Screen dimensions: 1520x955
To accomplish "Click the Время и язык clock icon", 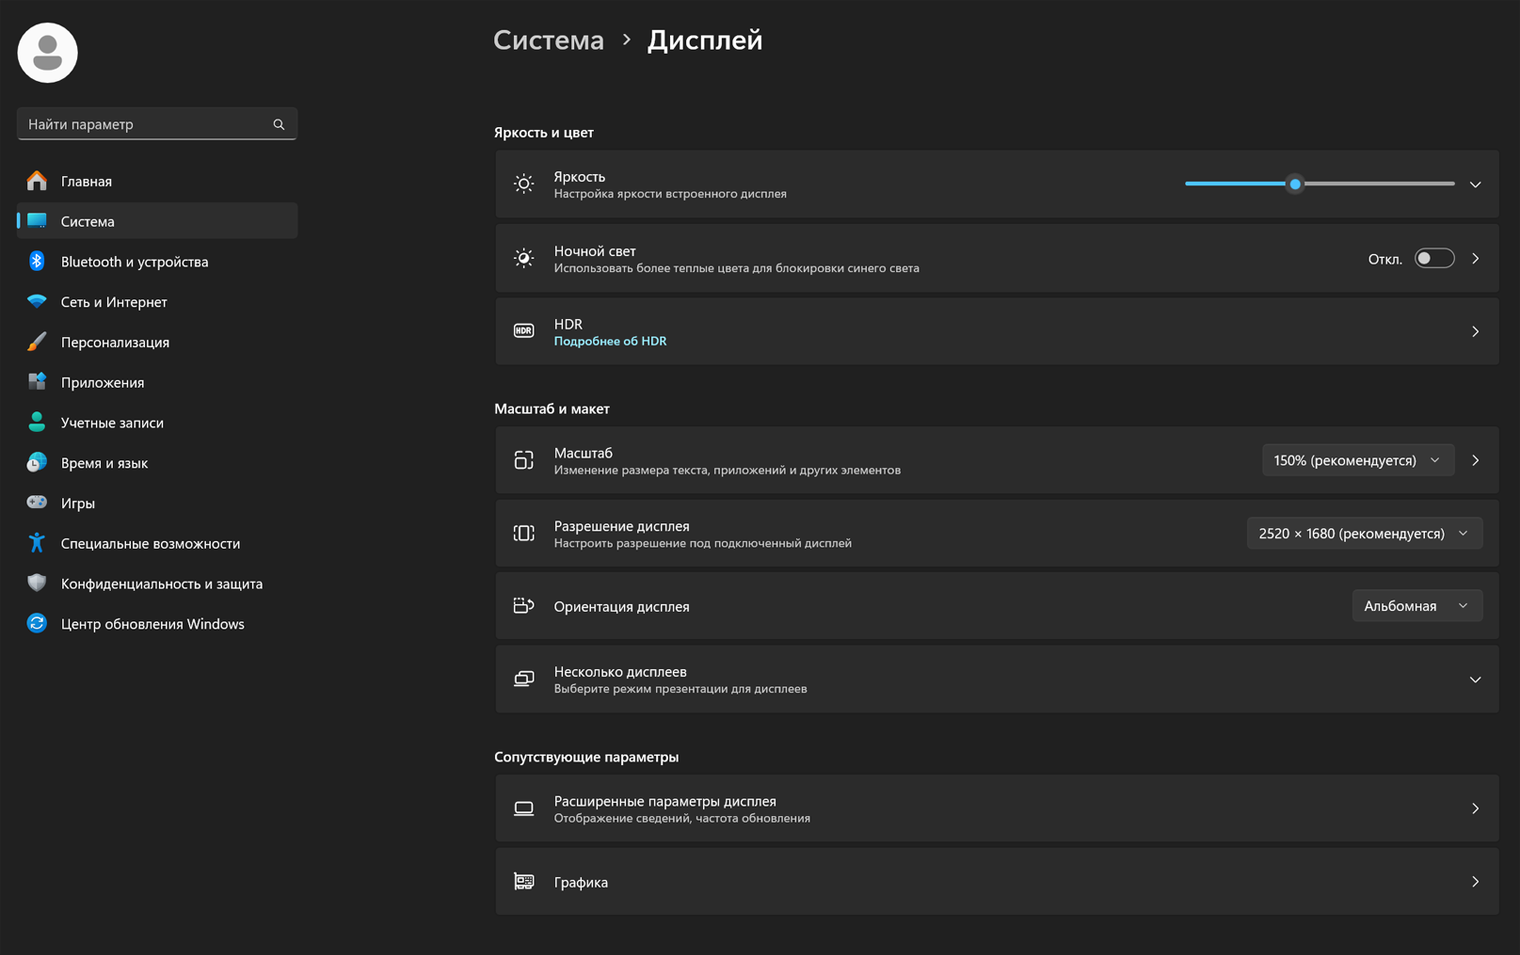I will point(37,462).
